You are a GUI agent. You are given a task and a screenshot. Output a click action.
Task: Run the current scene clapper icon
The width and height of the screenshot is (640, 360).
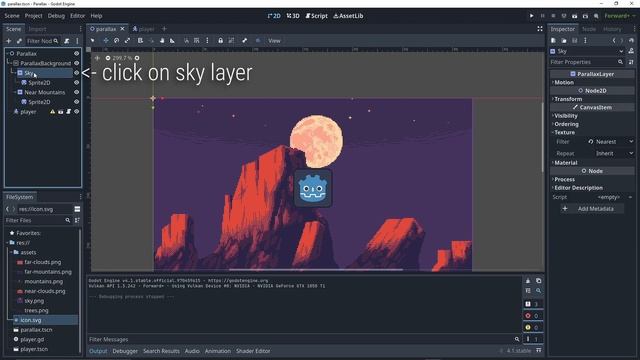point(575,16)
